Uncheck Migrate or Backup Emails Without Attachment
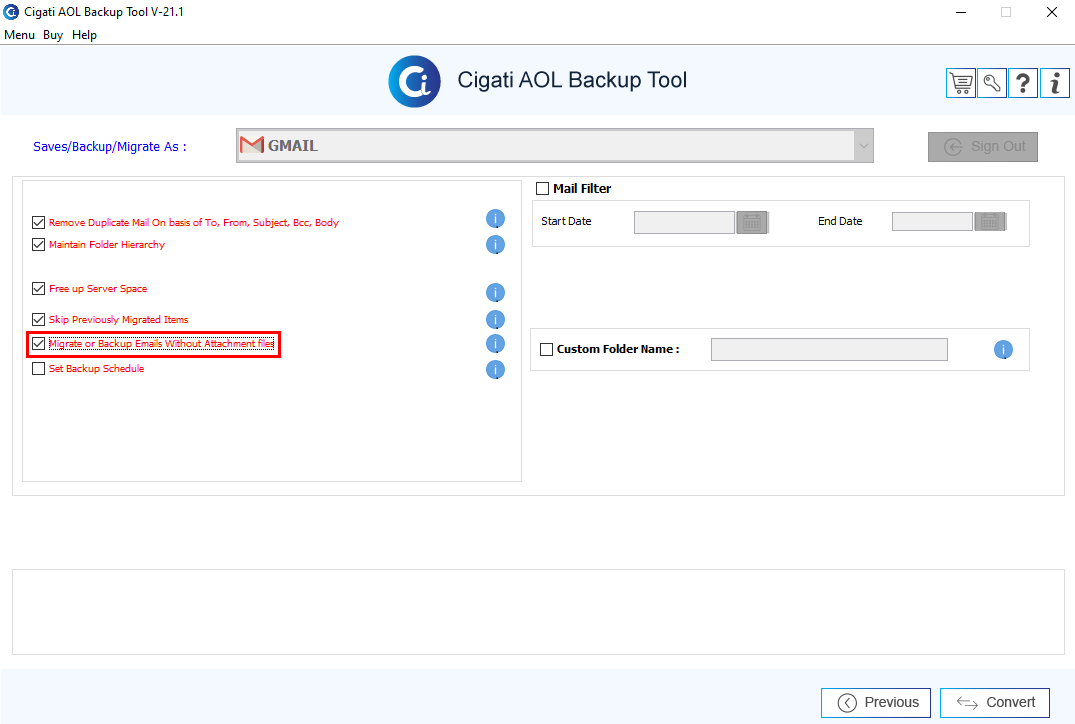The height and width of the screenshot is (724, 1075). (38, 343)
